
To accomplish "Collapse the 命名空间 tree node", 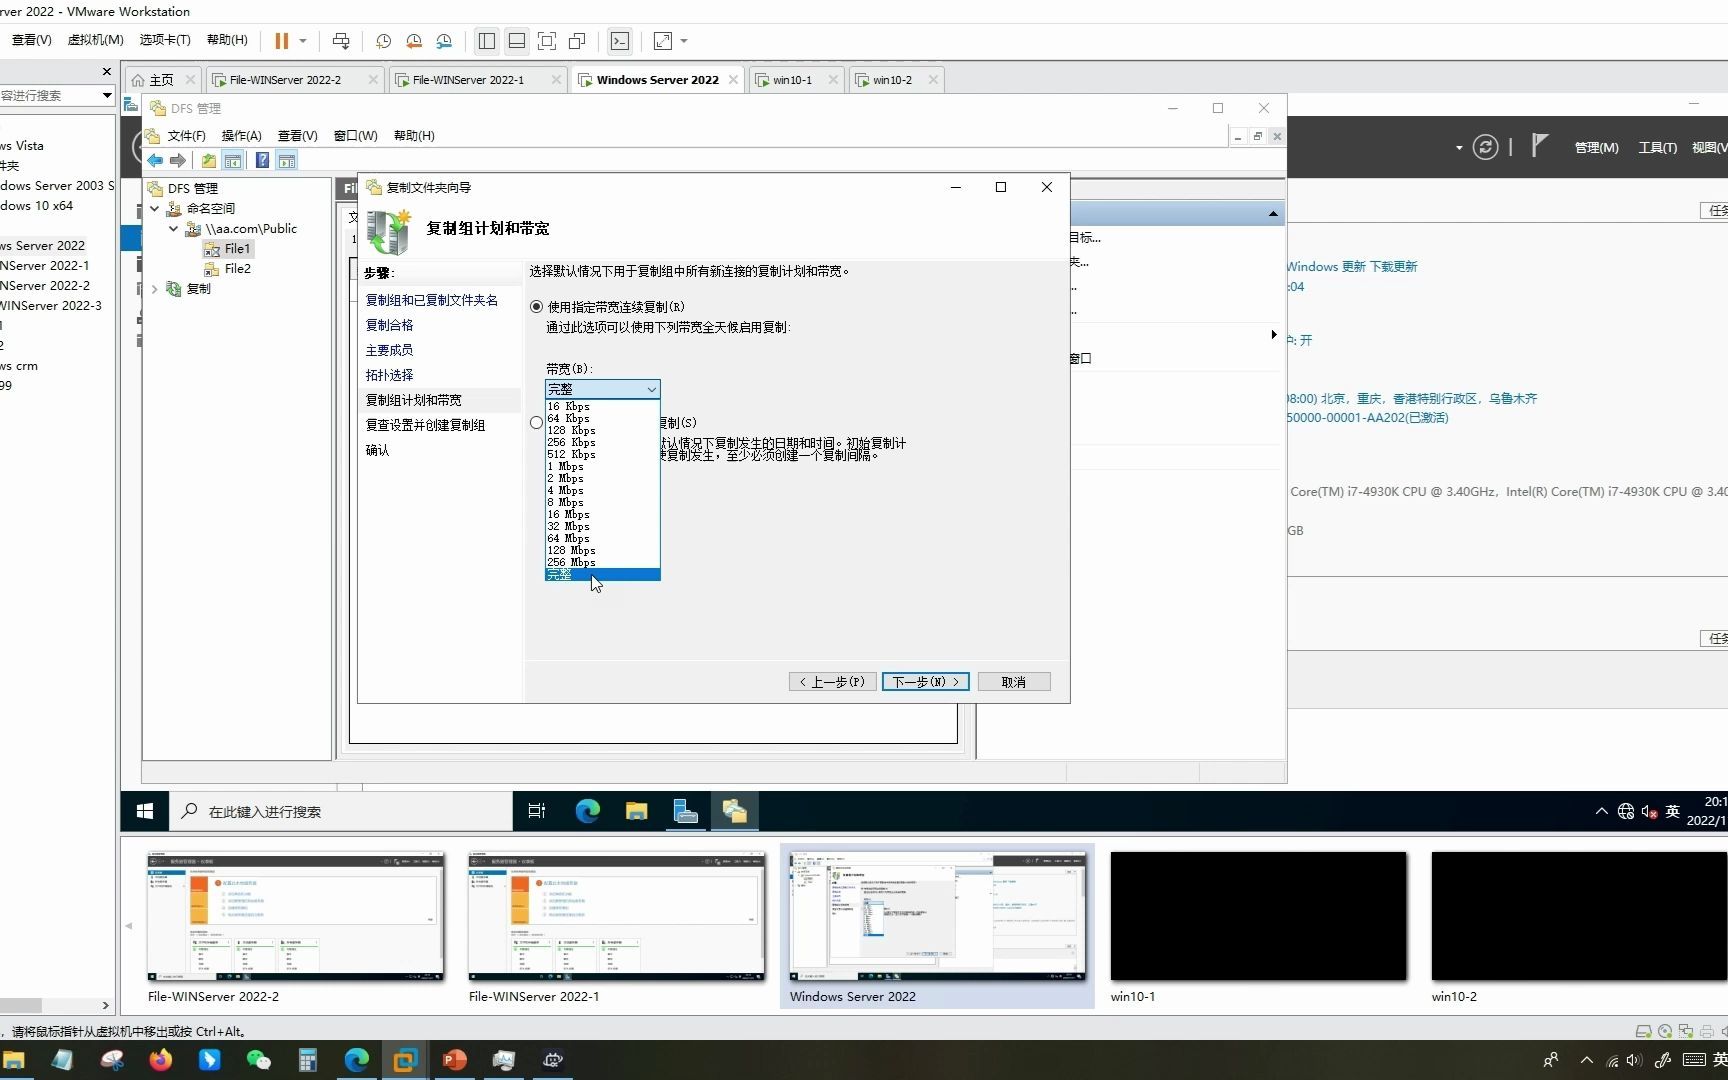I will [155, 209].
